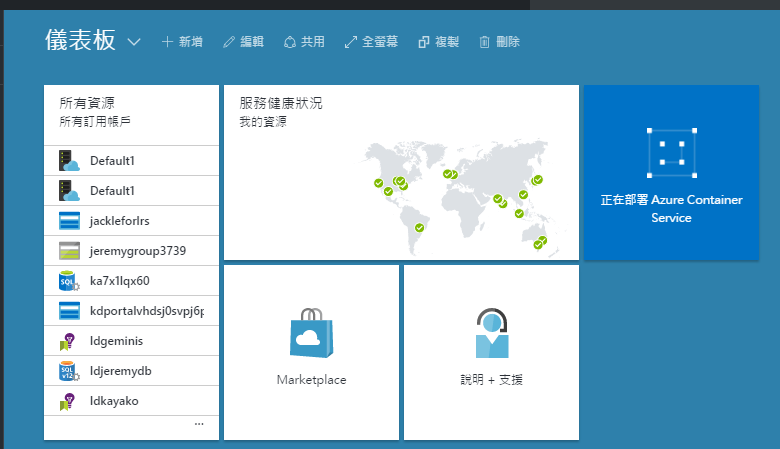The height and width of the screenshot is (449, 780).
Task: Click the 所有訂用帳戶 subtitle
Action: pyautogui.click(x=95, y=121)
